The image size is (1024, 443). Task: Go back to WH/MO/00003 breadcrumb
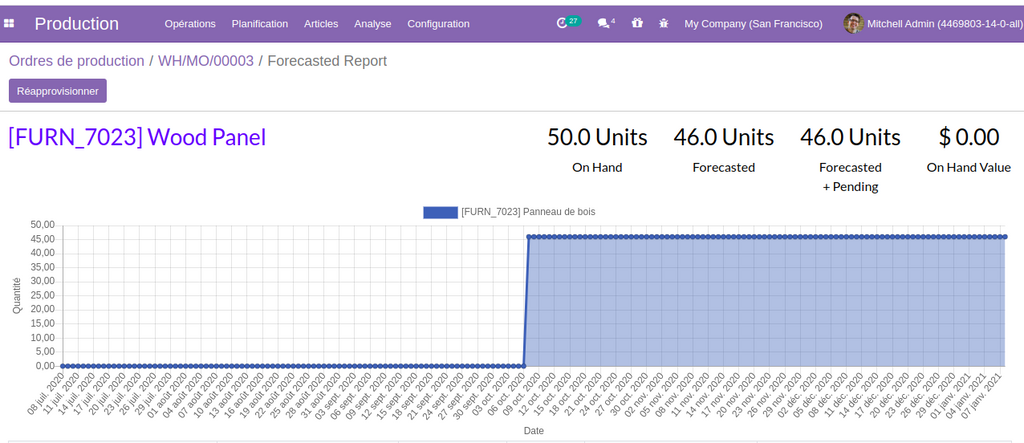click(206, 61)
